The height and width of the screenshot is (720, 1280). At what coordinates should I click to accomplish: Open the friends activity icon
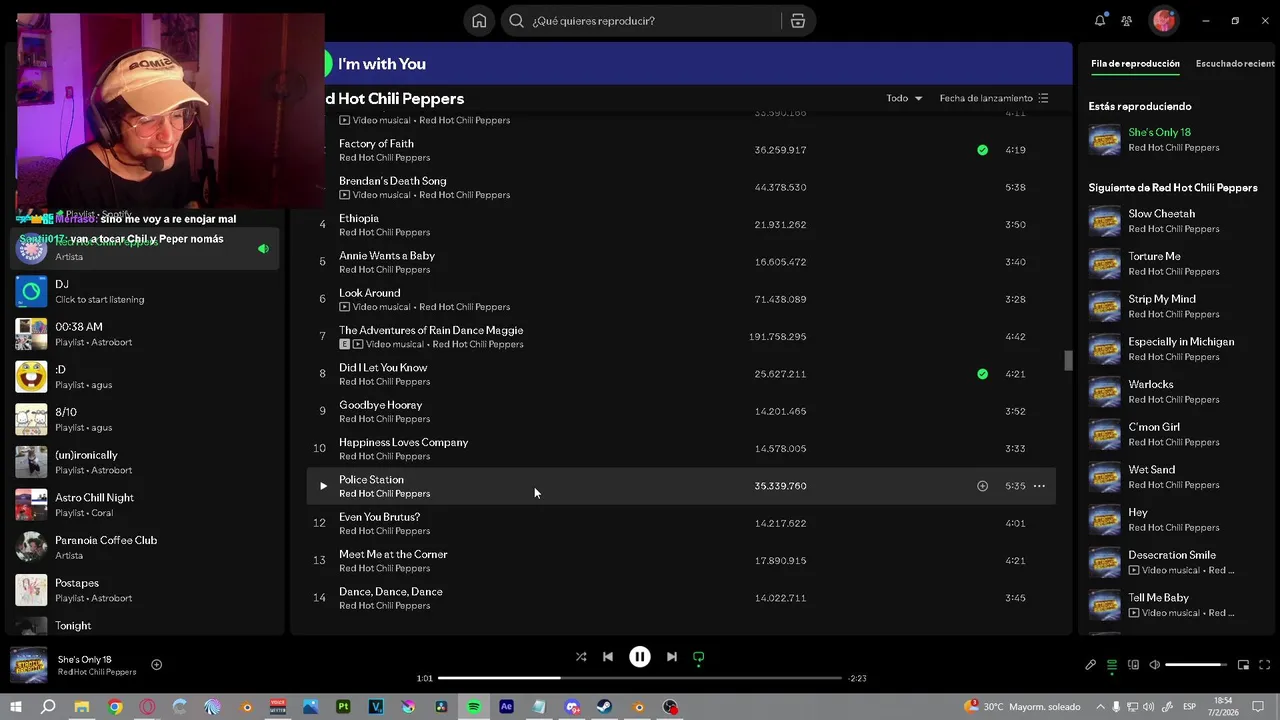1127,21
